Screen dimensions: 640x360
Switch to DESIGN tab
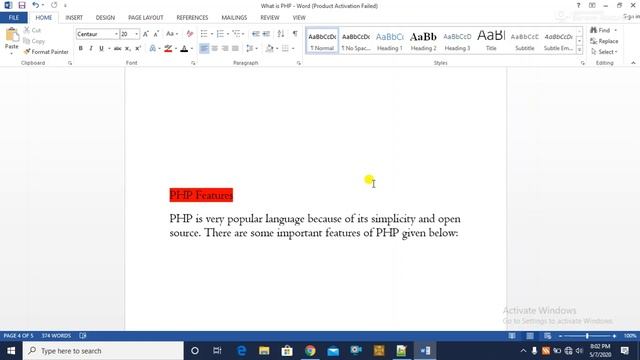click(105, 18)
